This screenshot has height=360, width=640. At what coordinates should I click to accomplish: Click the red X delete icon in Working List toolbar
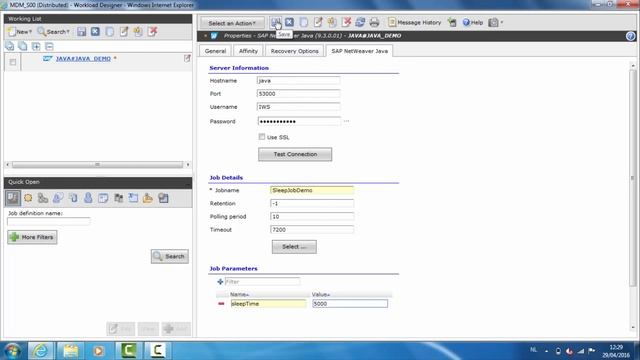coord(152,31)
